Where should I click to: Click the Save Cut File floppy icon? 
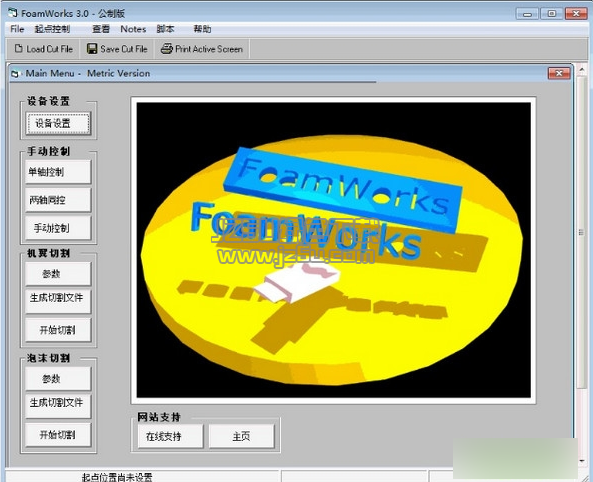tap(92, 48)
